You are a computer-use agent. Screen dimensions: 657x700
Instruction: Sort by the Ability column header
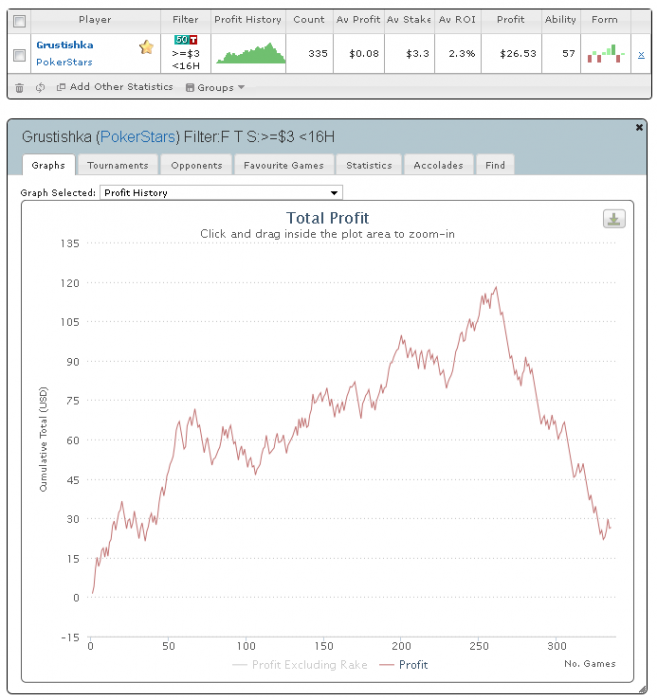pos(561,20)
